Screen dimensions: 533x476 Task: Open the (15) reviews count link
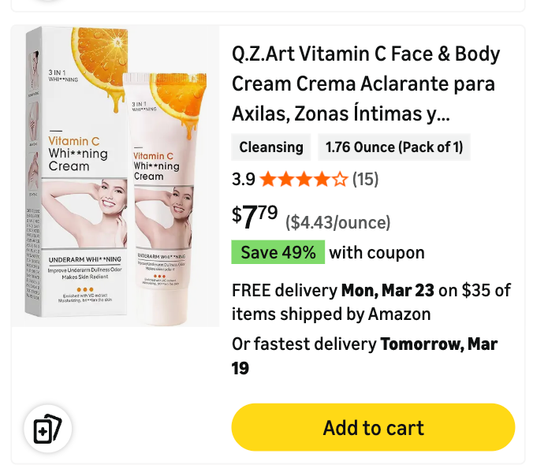tap(365, 179)
